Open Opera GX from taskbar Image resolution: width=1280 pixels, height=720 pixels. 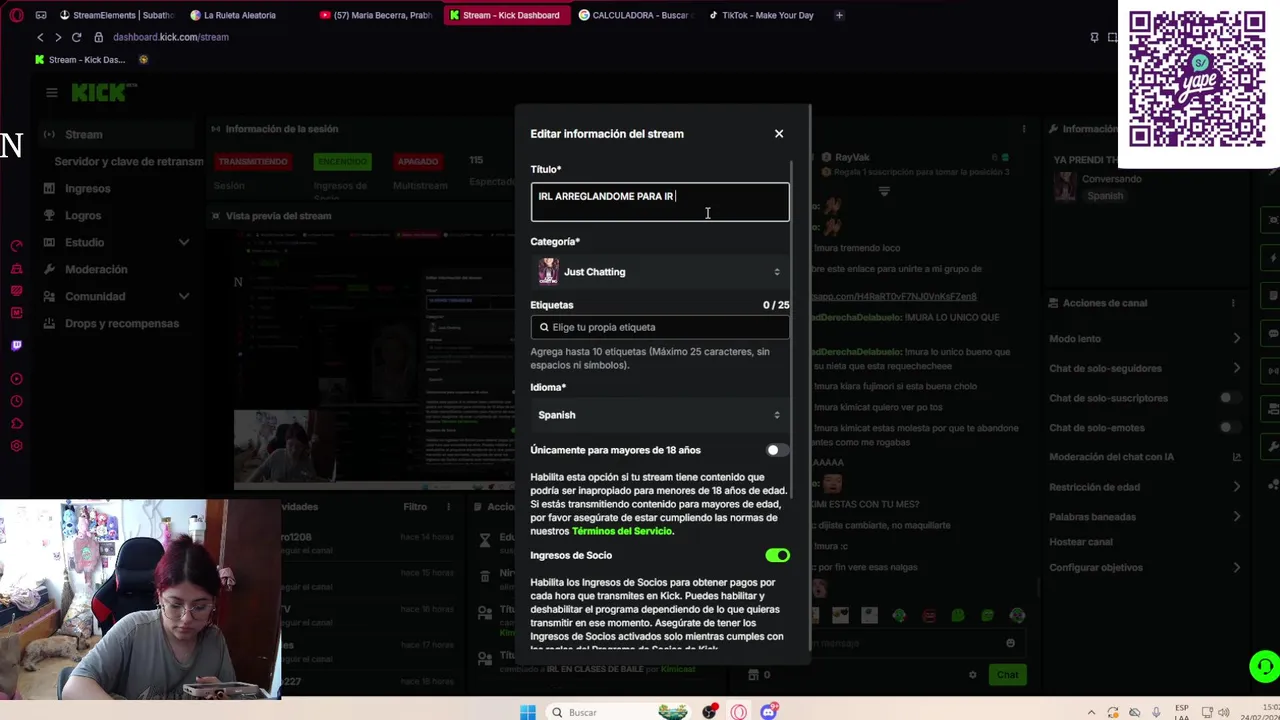point(738,712)
